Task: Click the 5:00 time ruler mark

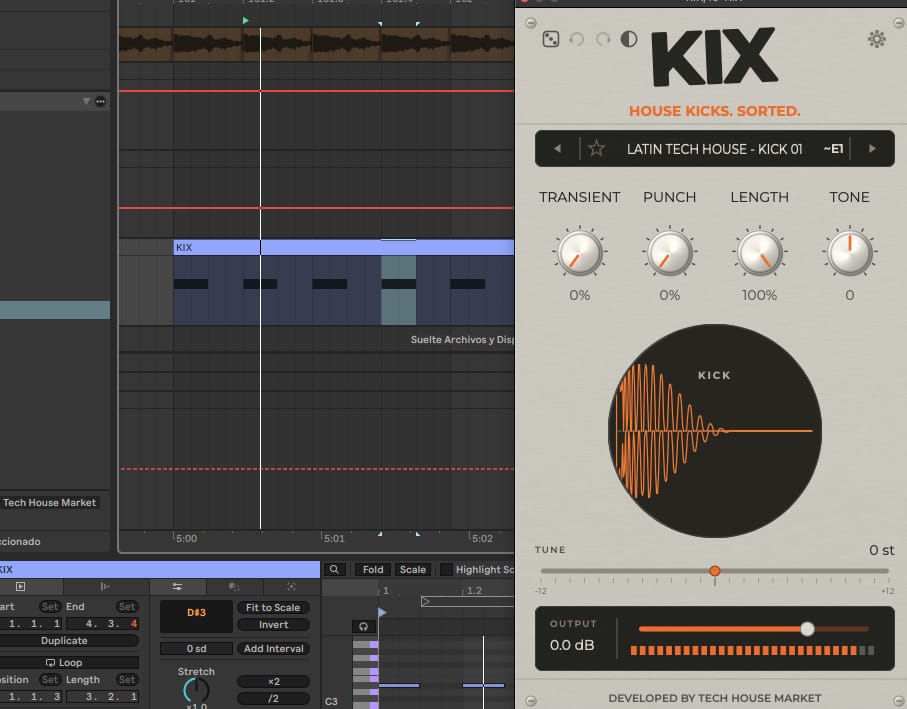Action: tap(186, 538)
